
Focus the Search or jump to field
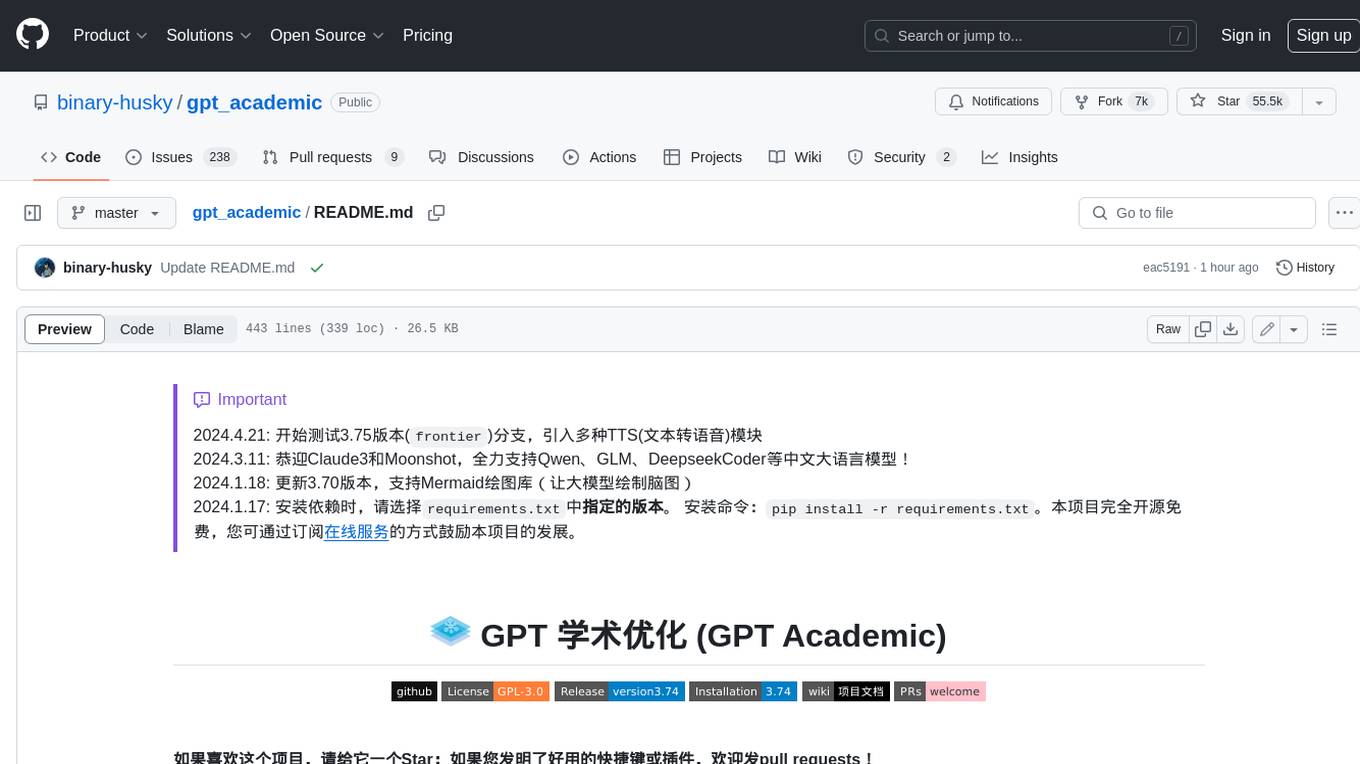point(1031,36)
